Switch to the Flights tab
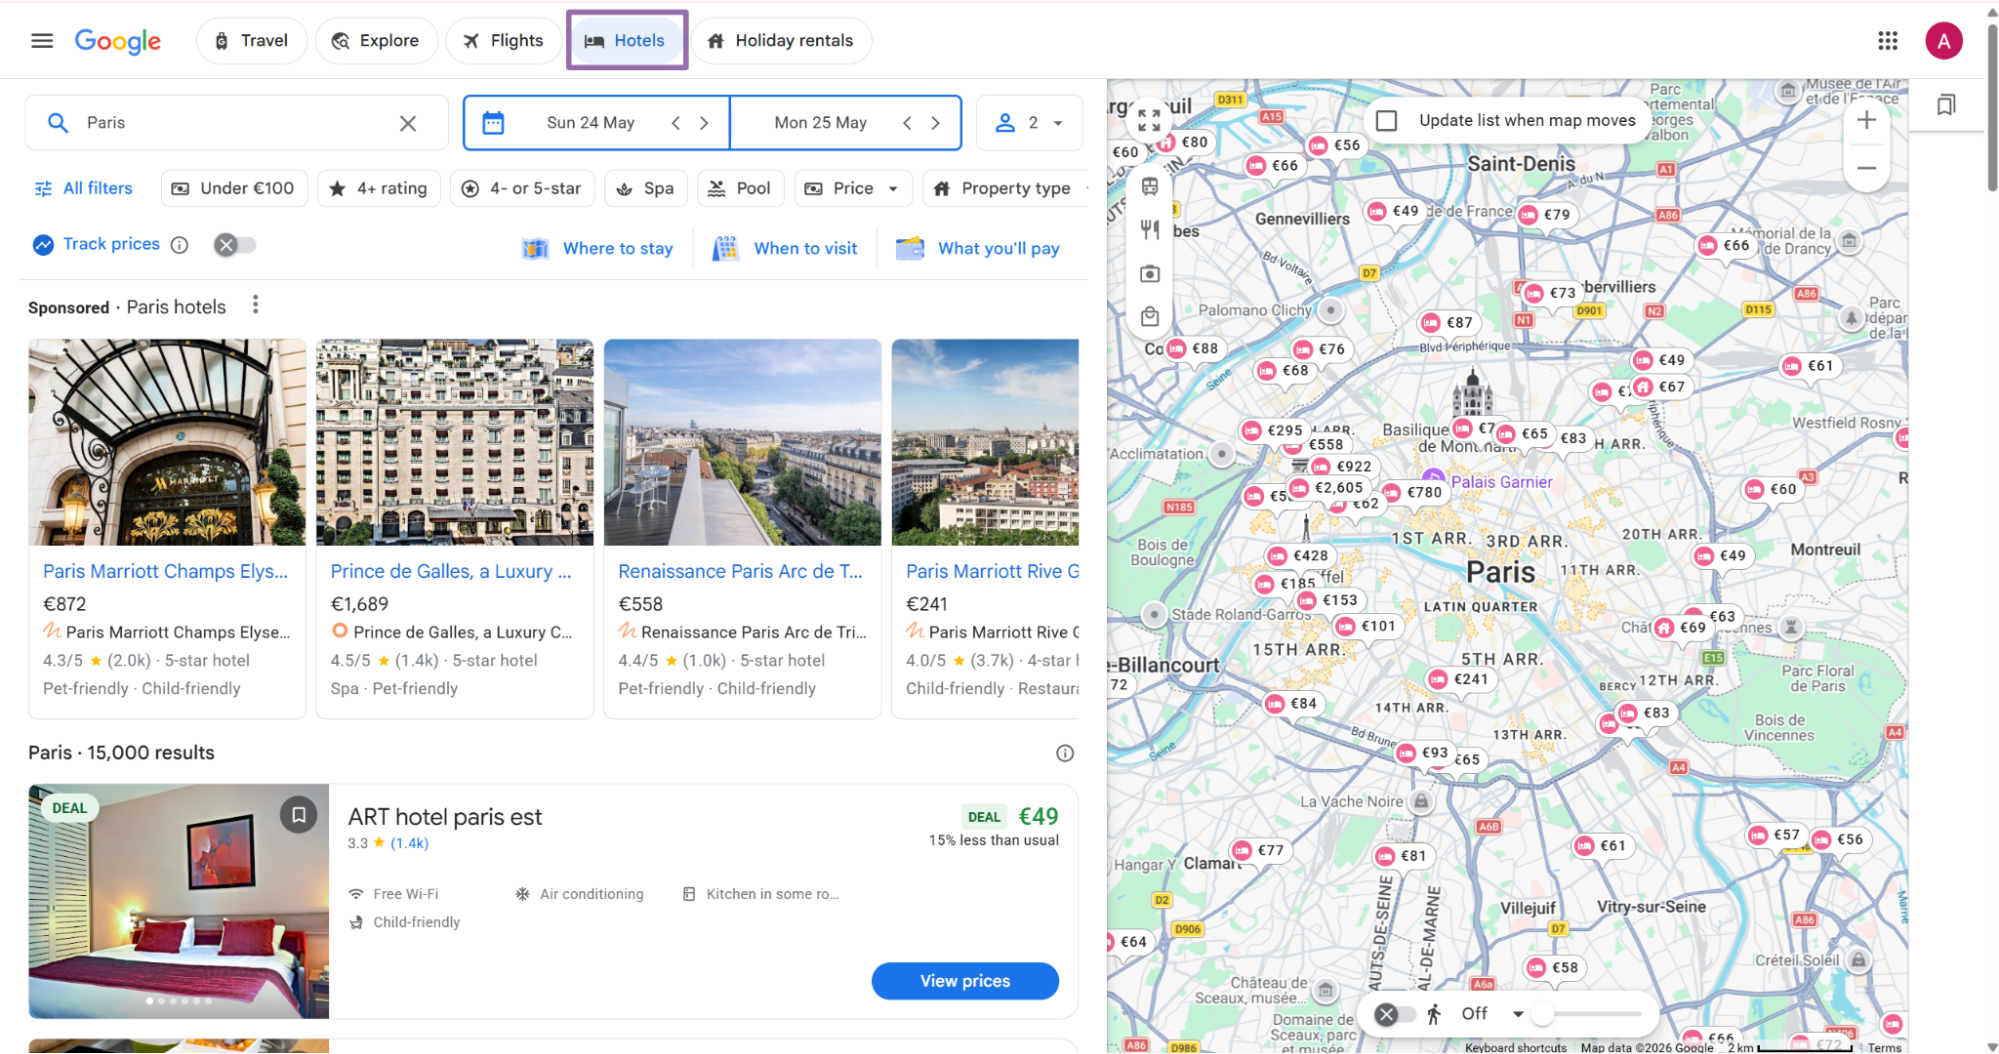 pos(503,41)
